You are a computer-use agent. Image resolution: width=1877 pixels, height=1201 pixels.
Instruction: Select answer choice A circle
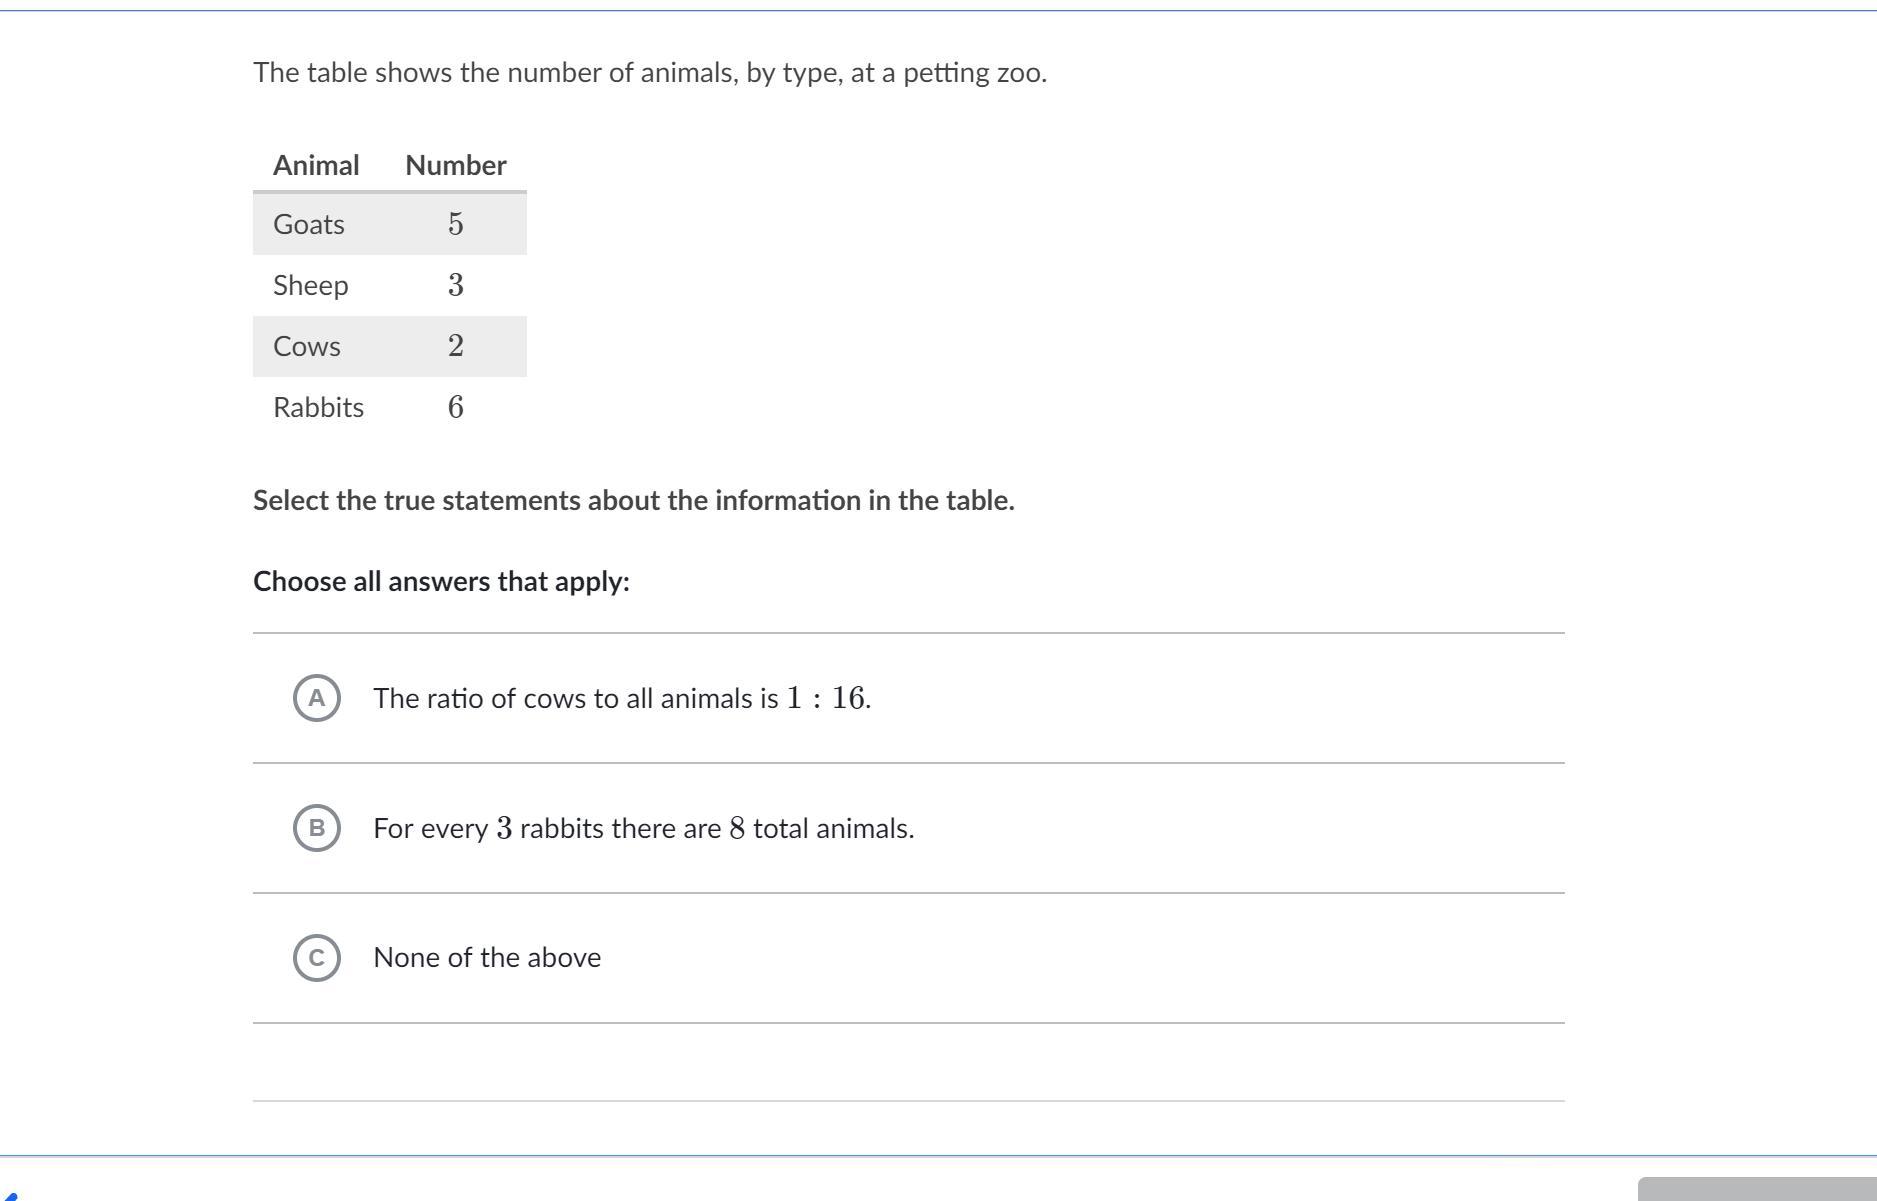(317, 698)
